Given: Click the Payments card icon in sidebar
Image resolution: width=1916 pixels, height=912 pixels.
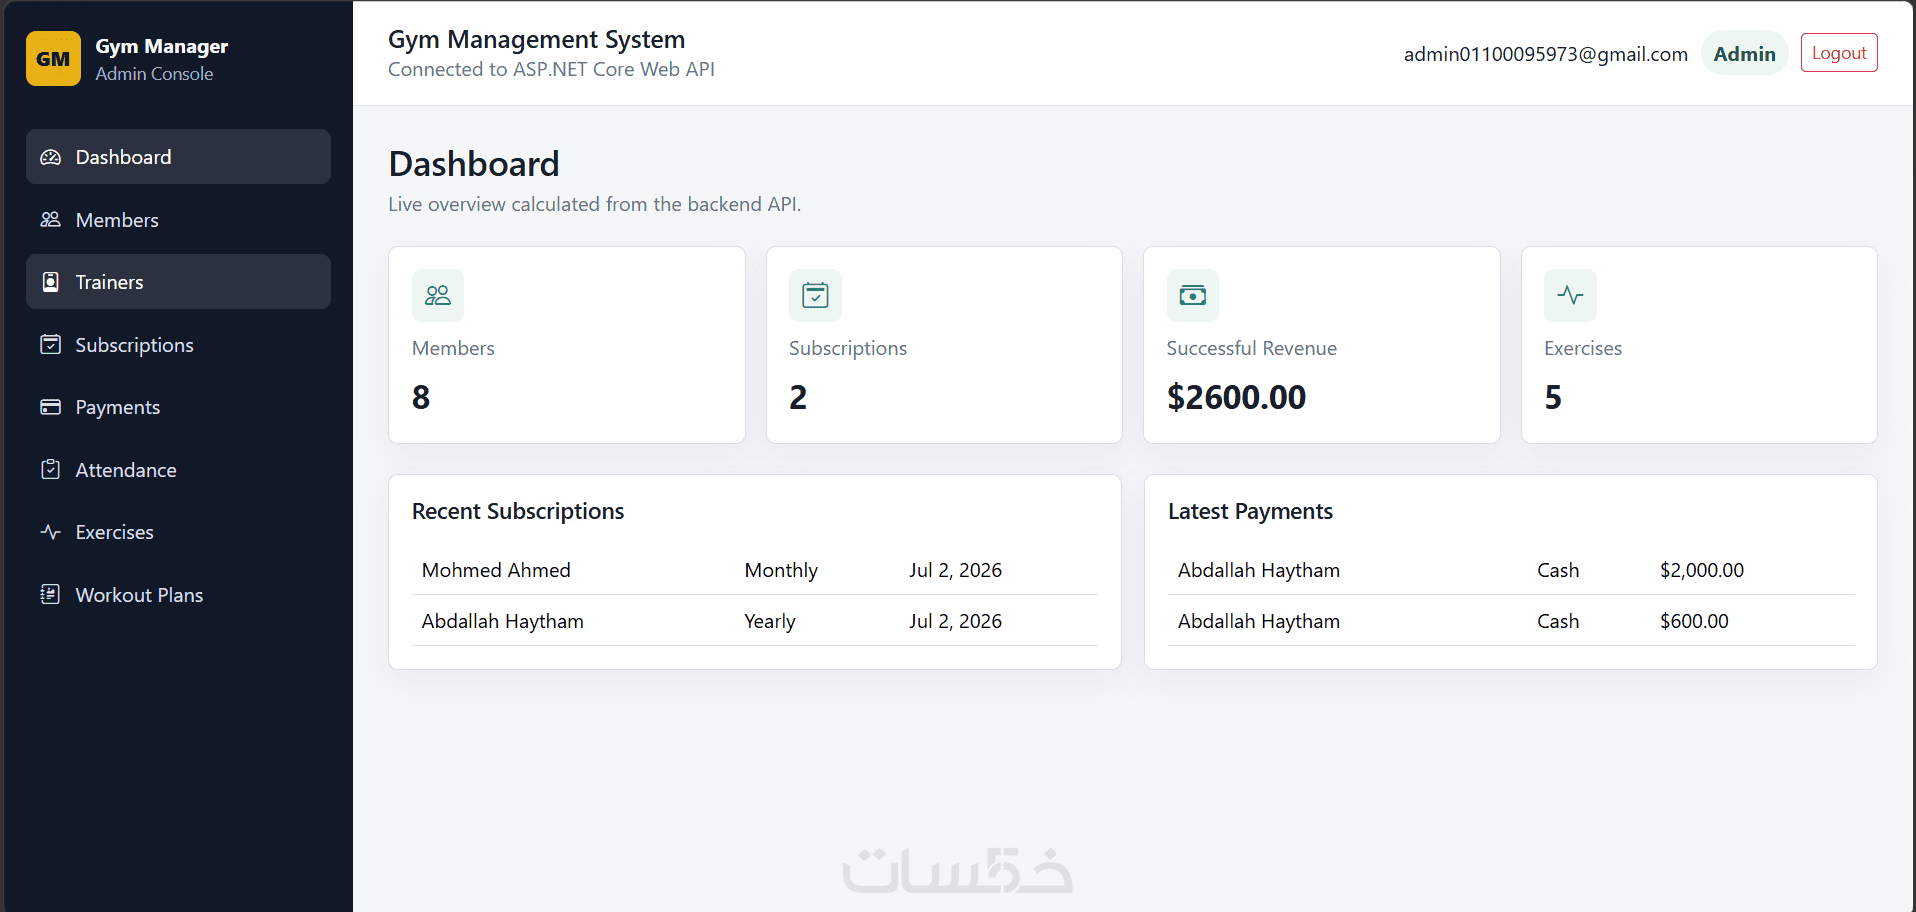Looking at the screenshot, I should tap(50, 407).
